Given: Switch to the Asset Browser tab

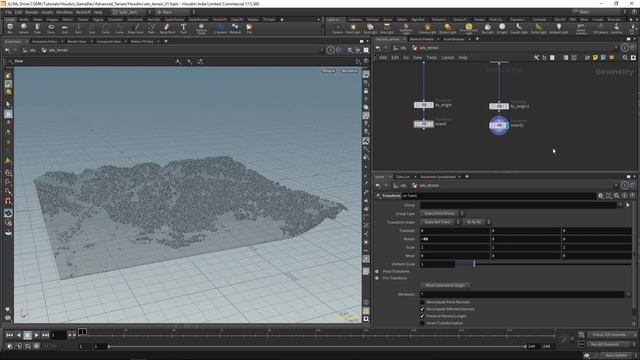Looking at the screenshot, I should coord(454,39).
